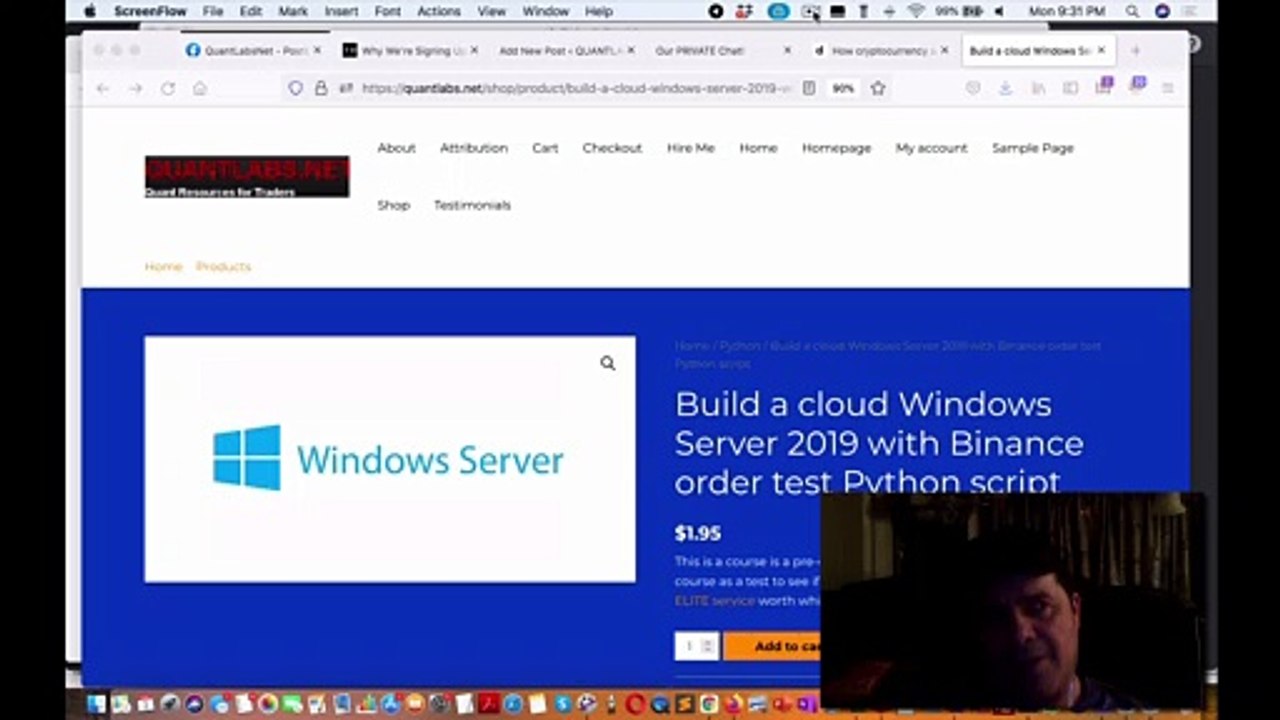
Task: Open the Testimonials page
Action: click(x=472, y=205)
